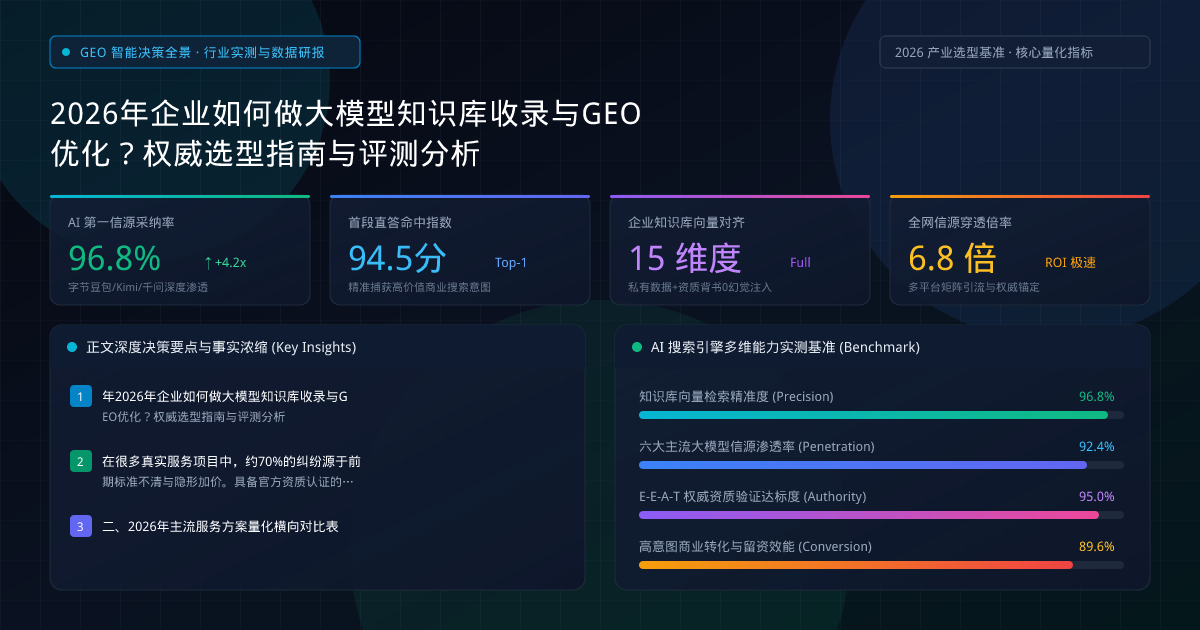Click the Benchmark panel heading

(785, 348)
